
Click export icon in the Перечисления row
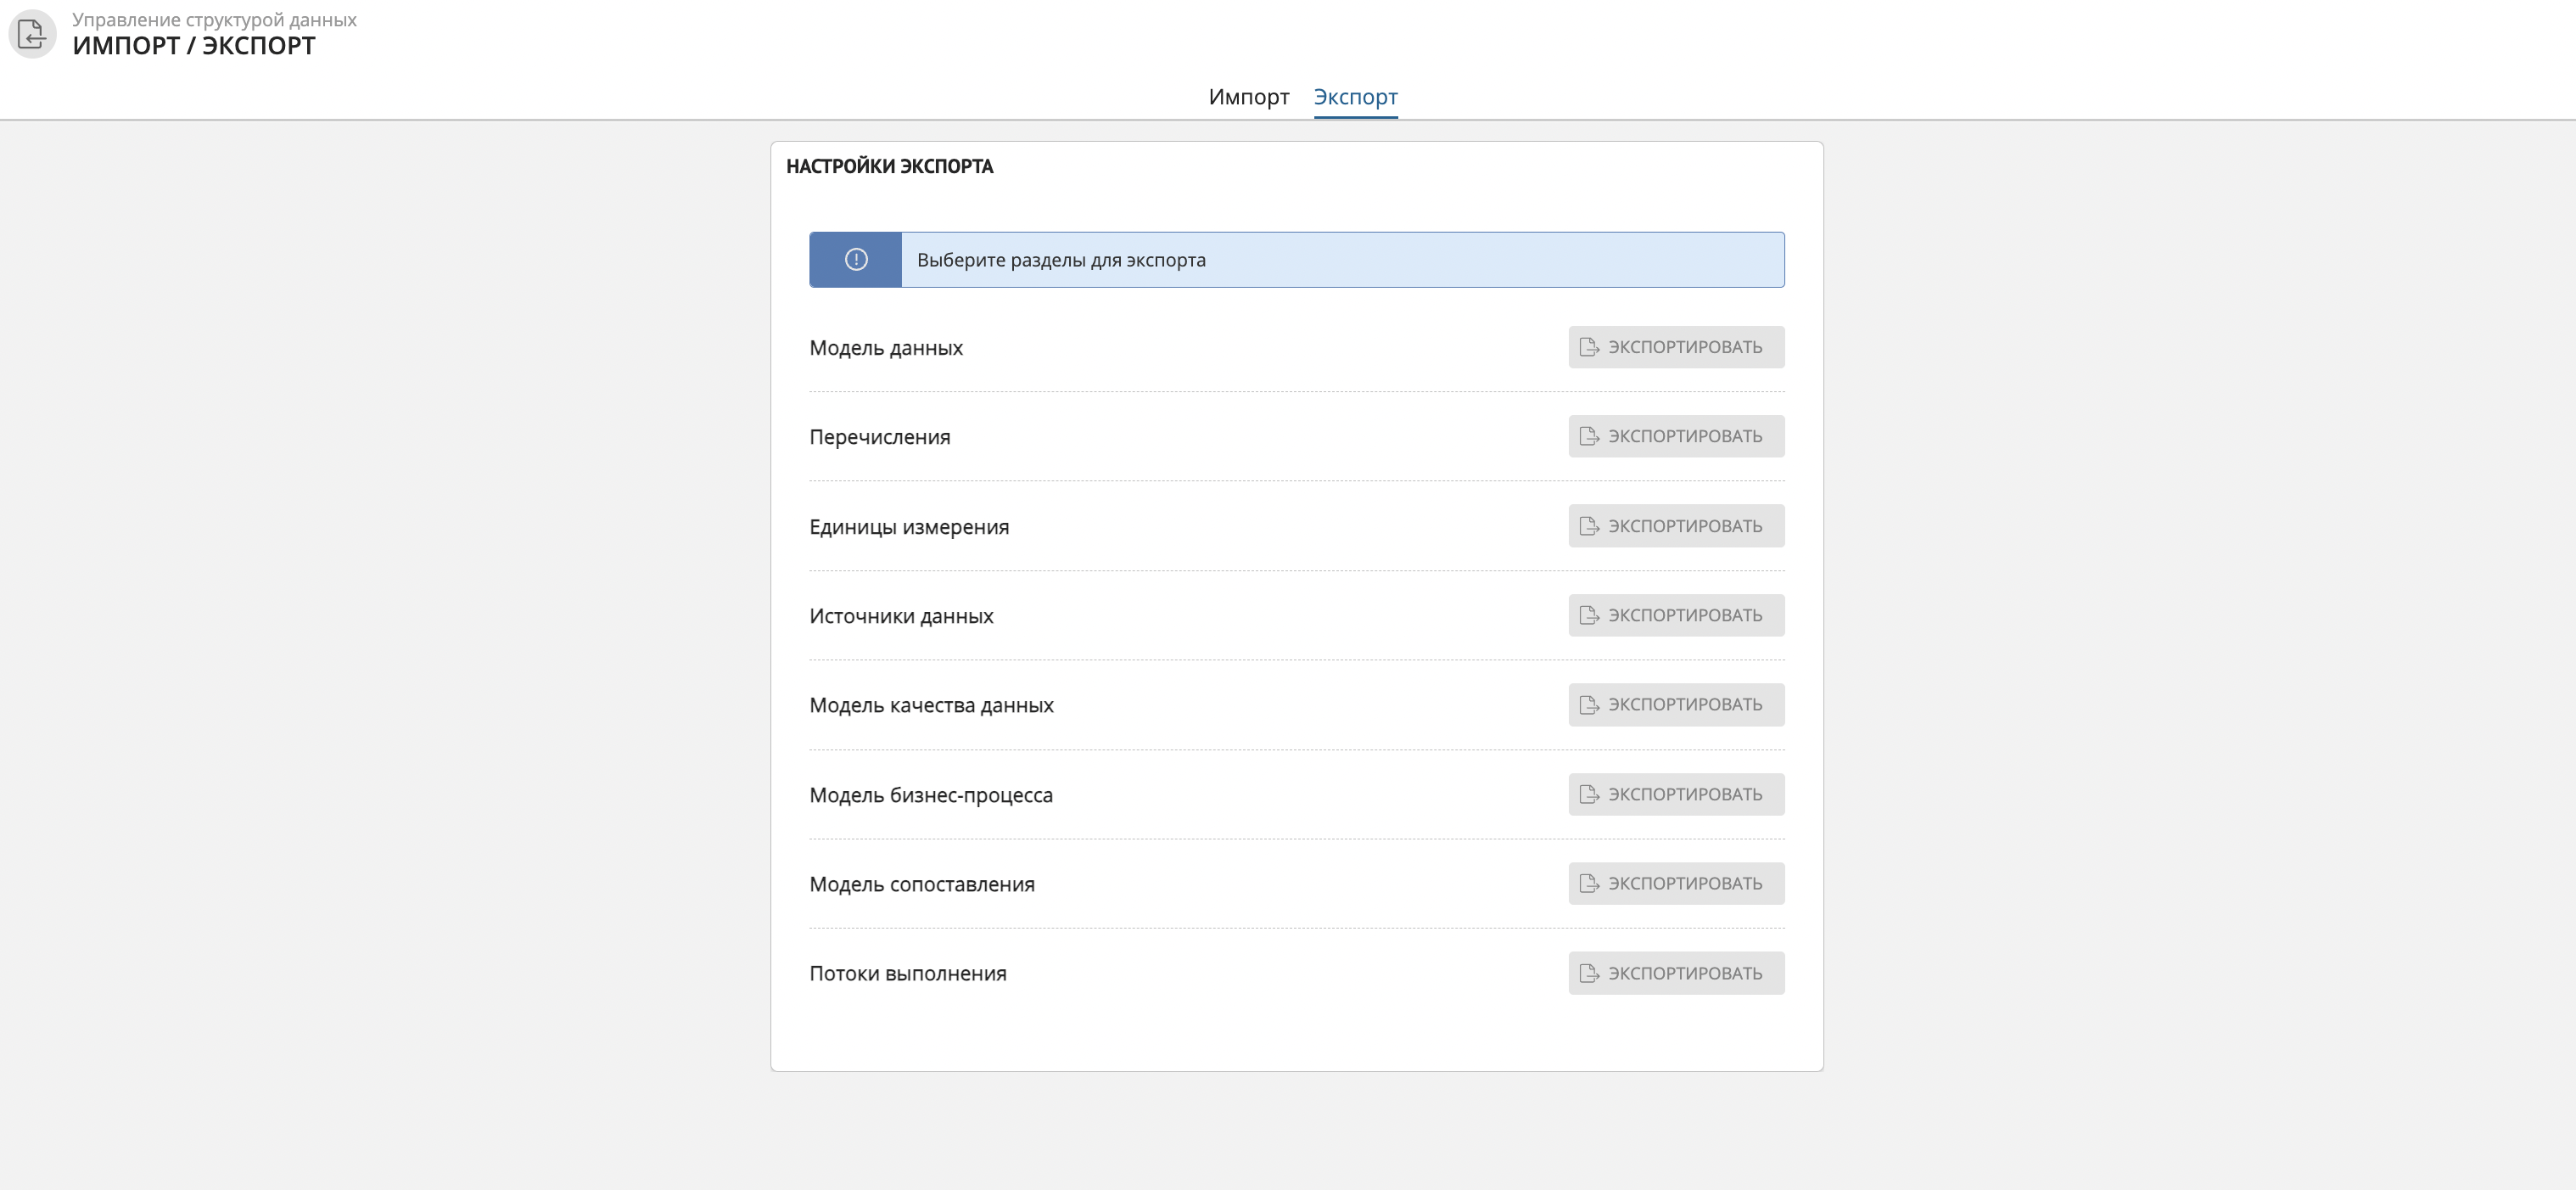pos(1589,437)
